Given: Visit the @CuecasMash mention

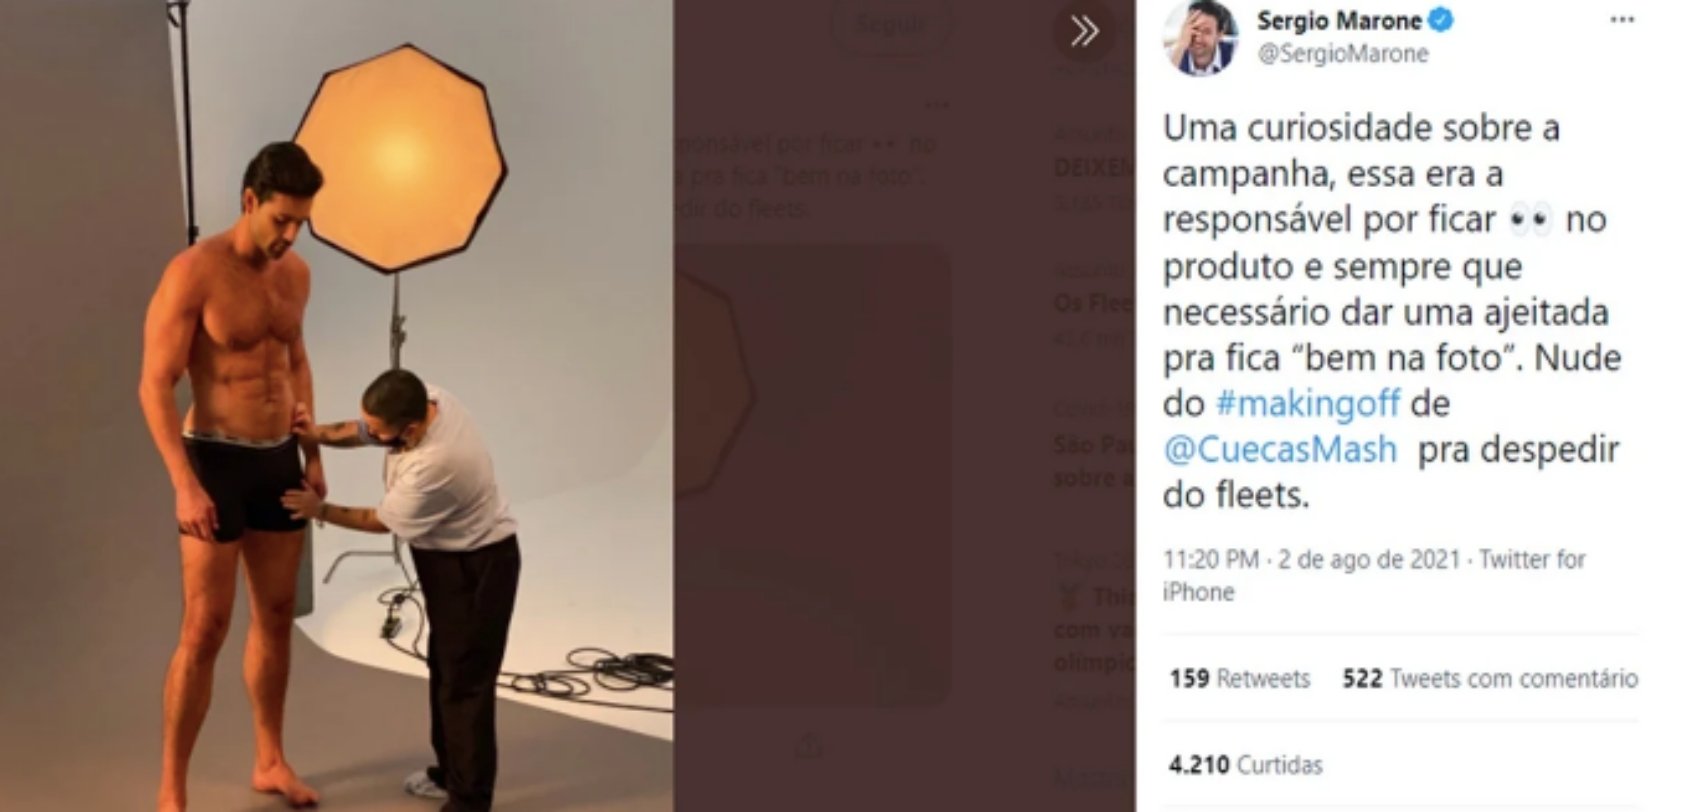Looking at the screenshot, I should 1280,449.
